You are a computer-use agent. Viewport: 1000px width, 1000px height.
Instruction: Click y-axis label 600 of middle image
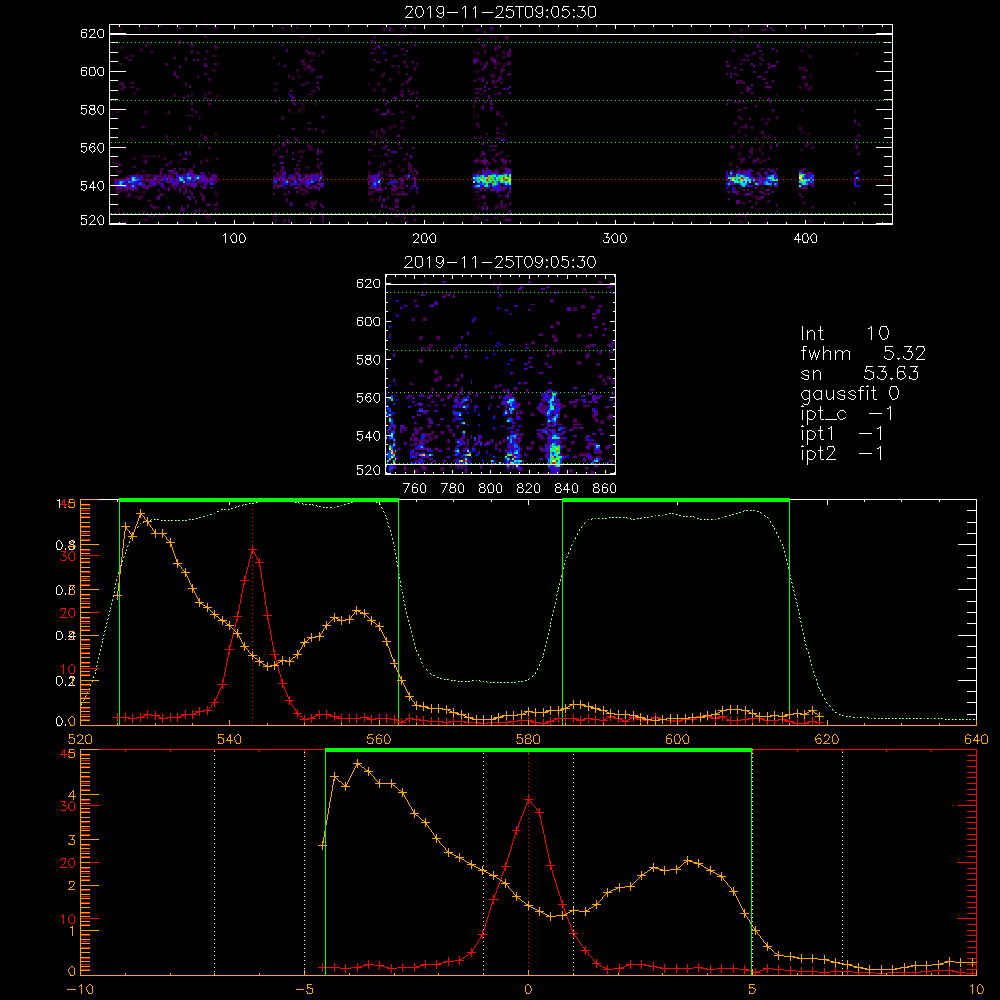(x=369, y=321)
